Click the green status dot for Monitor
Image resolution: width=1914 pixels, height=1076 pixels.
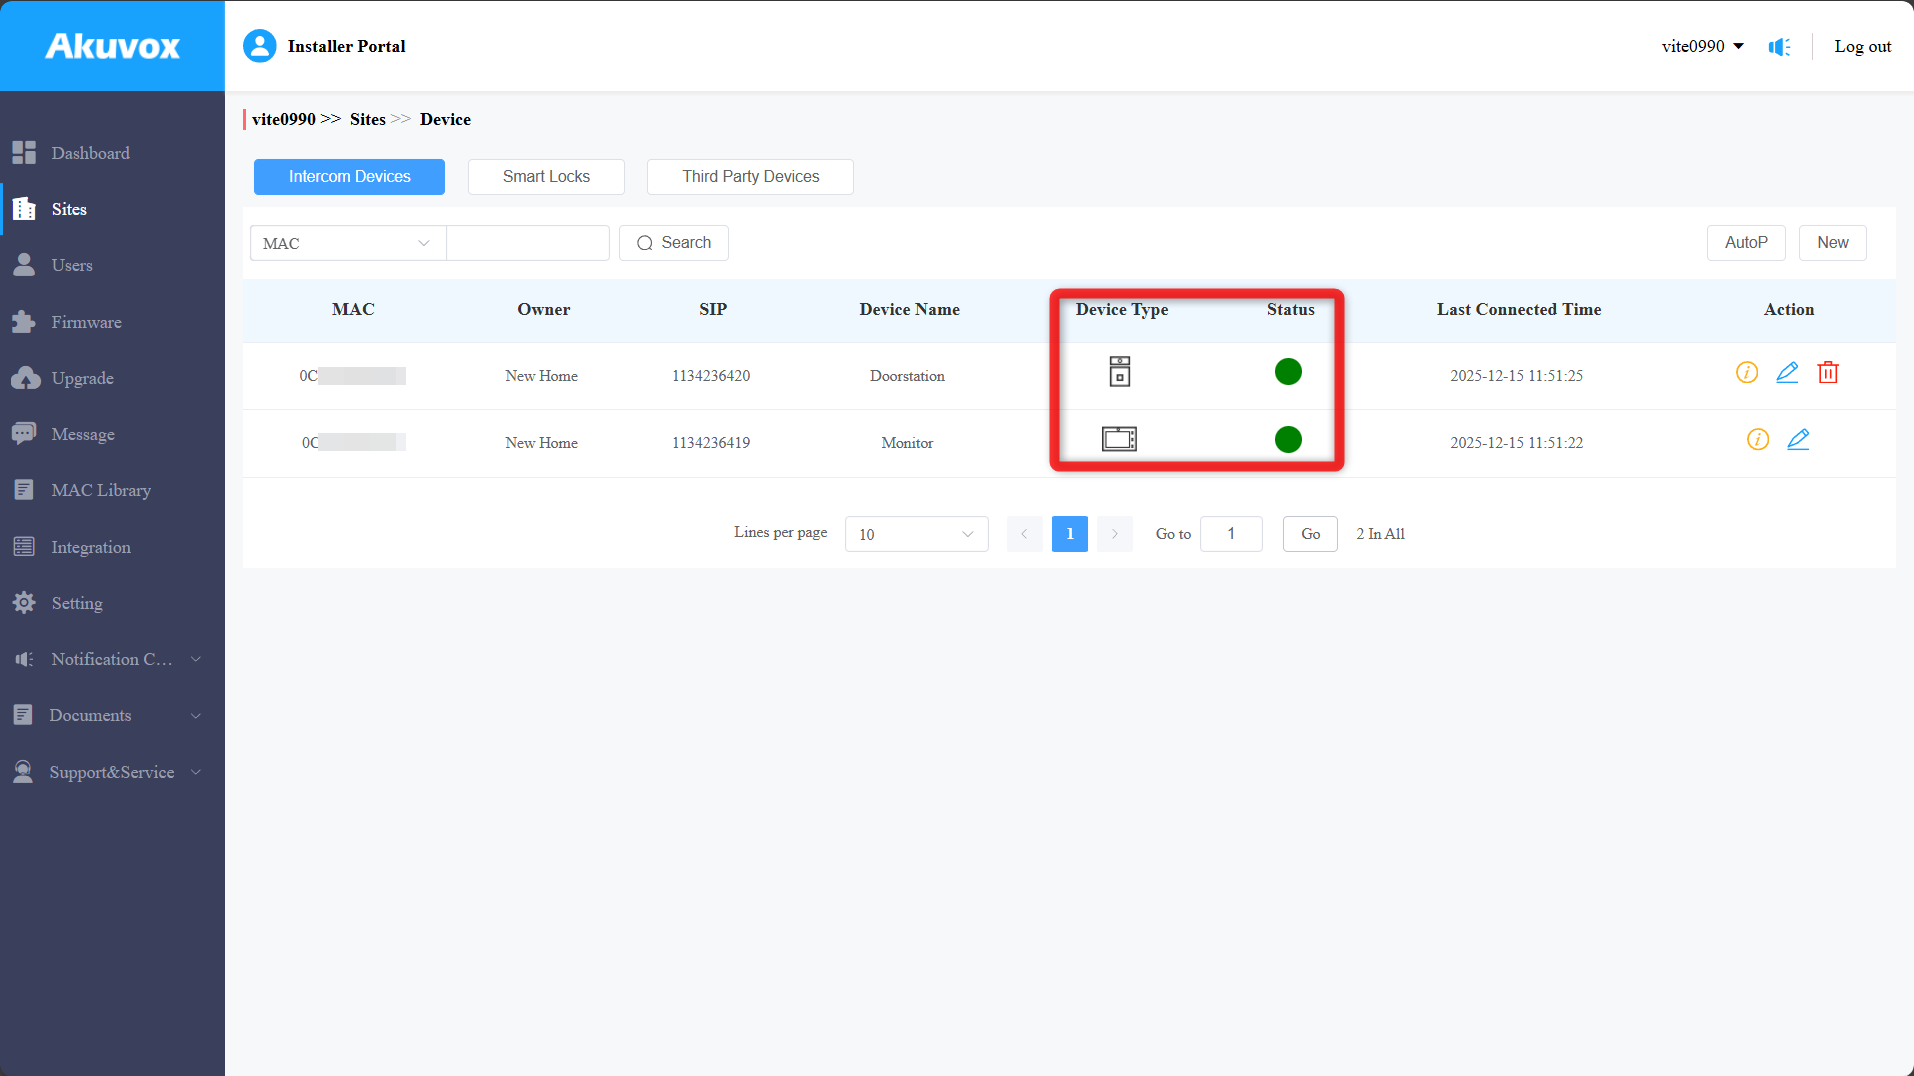[1288, 439]
